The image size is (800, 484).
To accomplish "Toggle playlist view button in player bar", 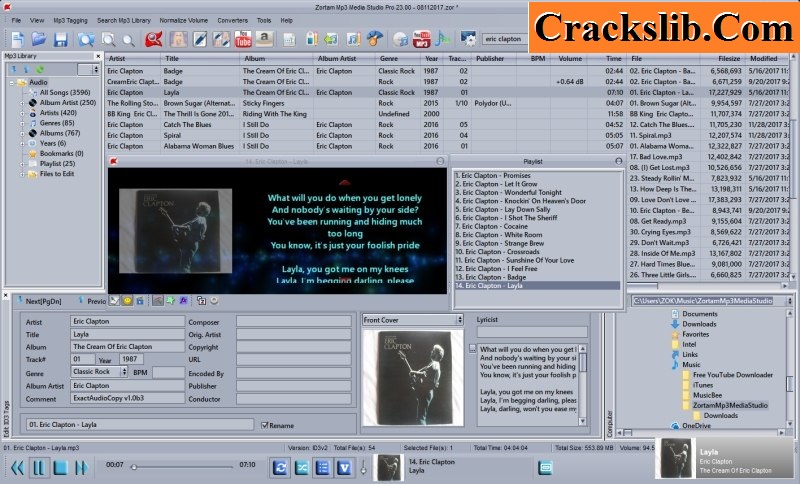I will tap(323, 467).
